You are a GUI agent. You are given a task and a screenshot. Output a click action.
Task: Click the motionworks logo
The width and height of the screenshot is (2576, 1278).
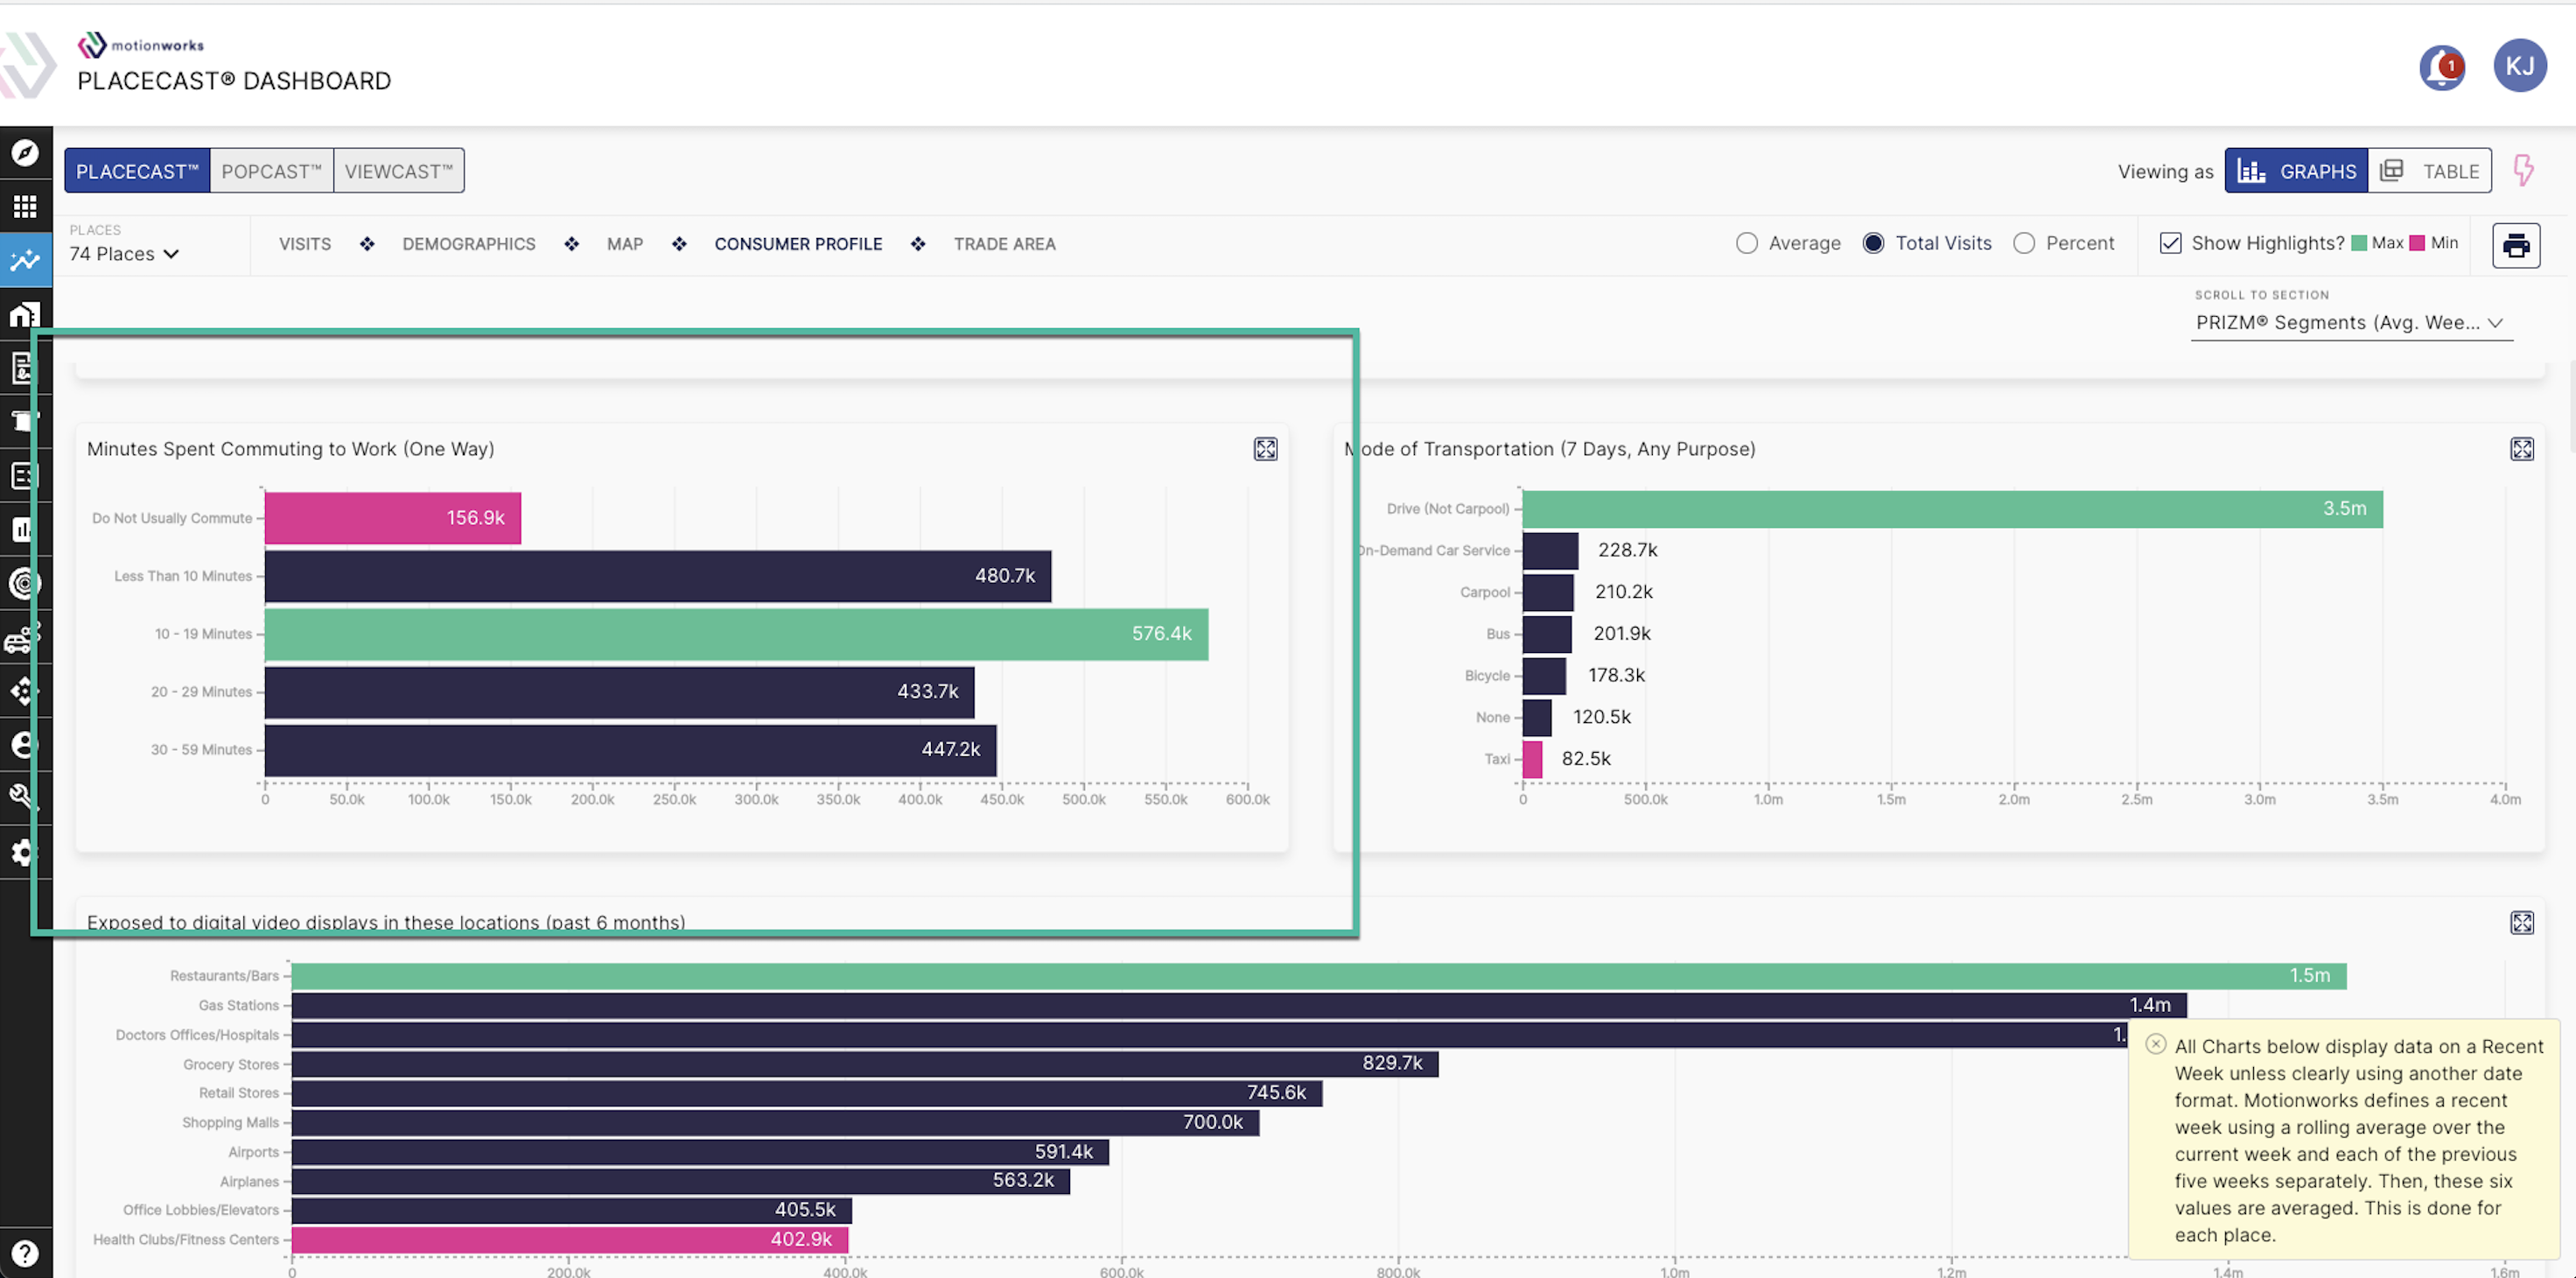(x=141, y=45)
